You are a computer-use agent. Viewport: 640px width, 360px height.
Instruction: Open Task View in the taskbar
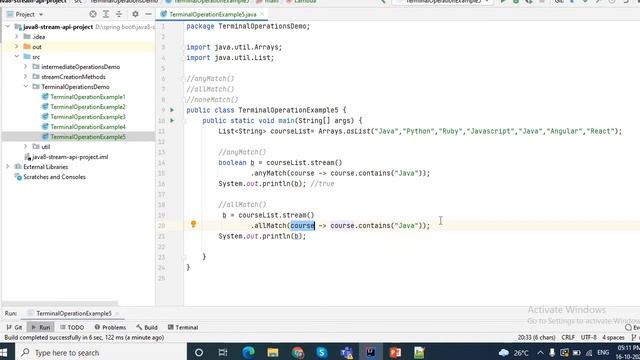tap(223, 352)
